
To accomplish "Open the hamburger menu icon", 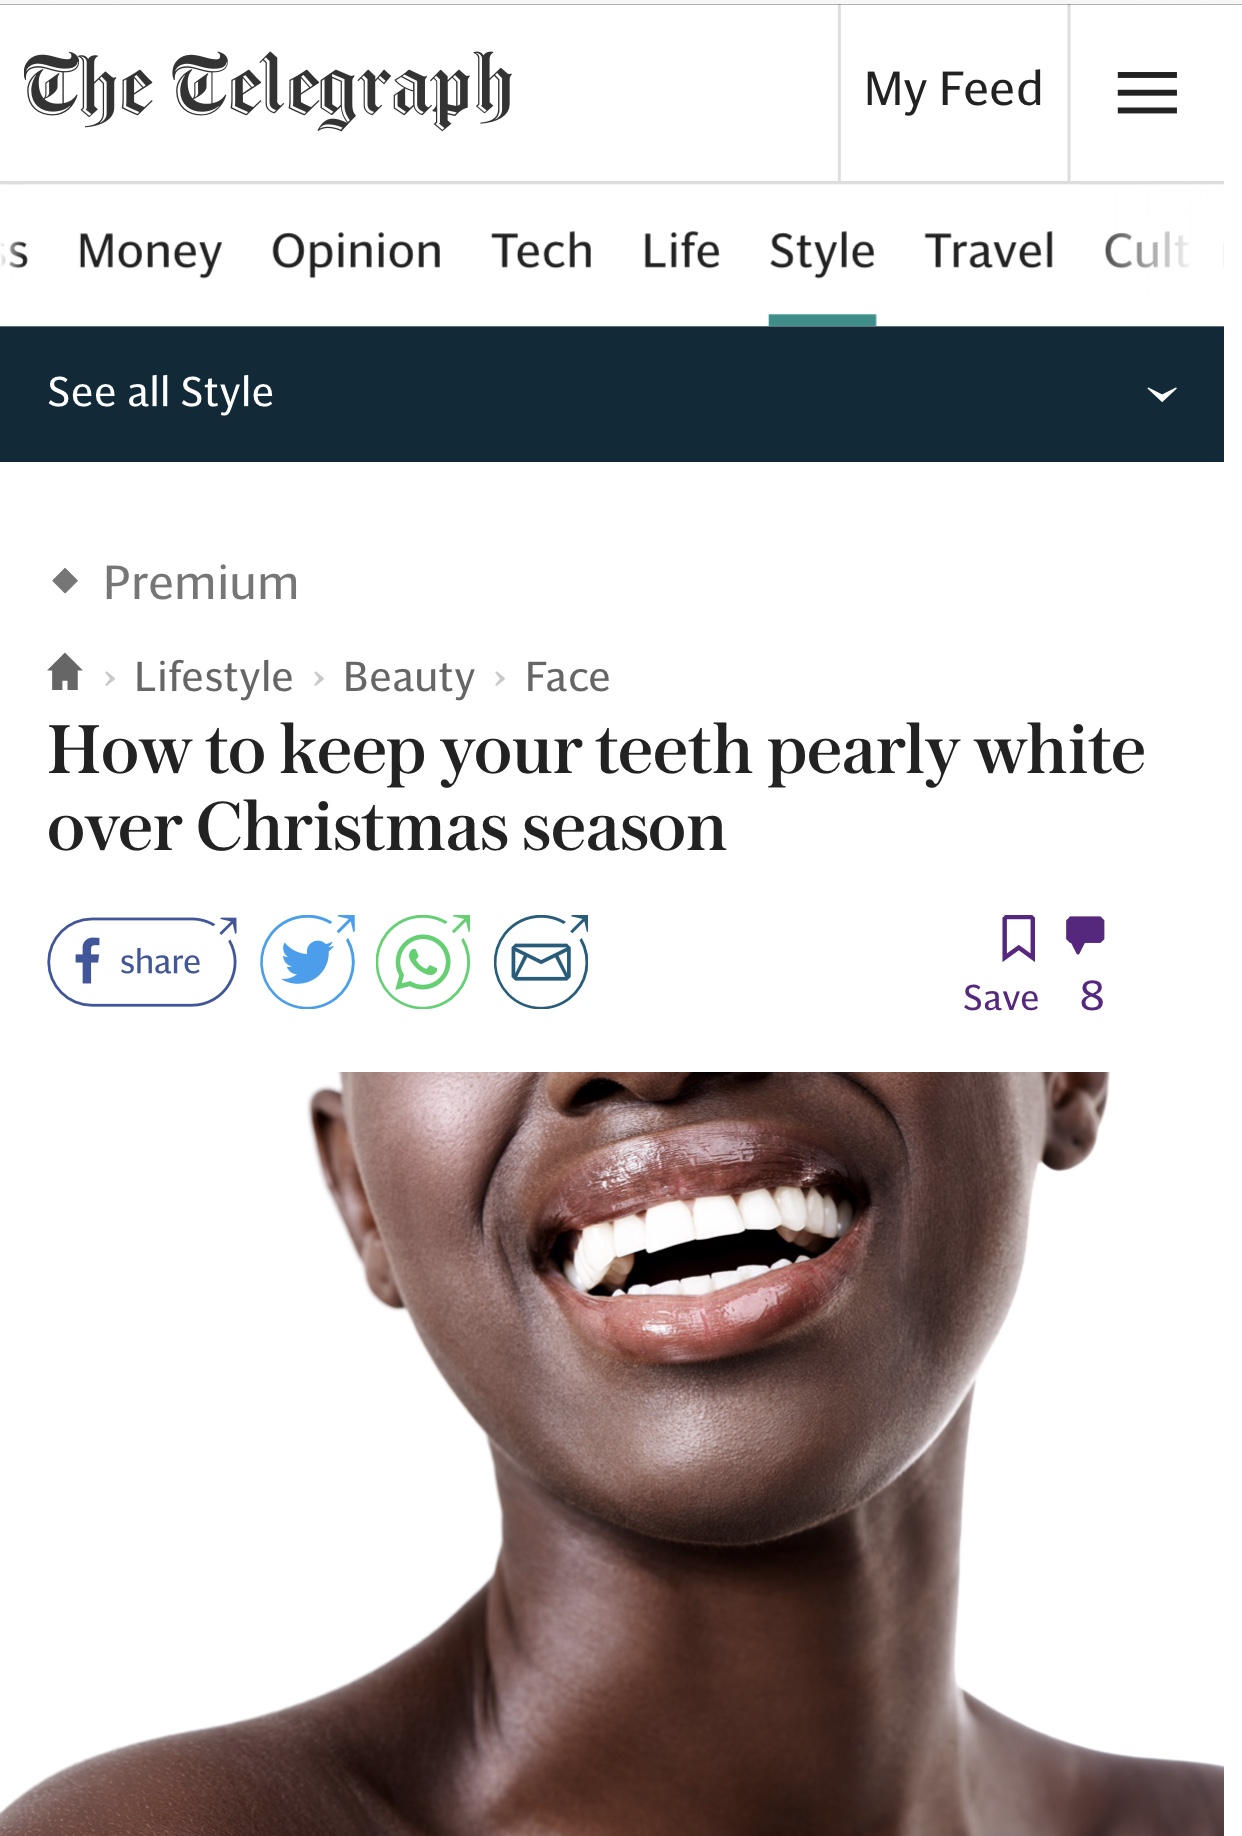I will (x=1146, y=93).
